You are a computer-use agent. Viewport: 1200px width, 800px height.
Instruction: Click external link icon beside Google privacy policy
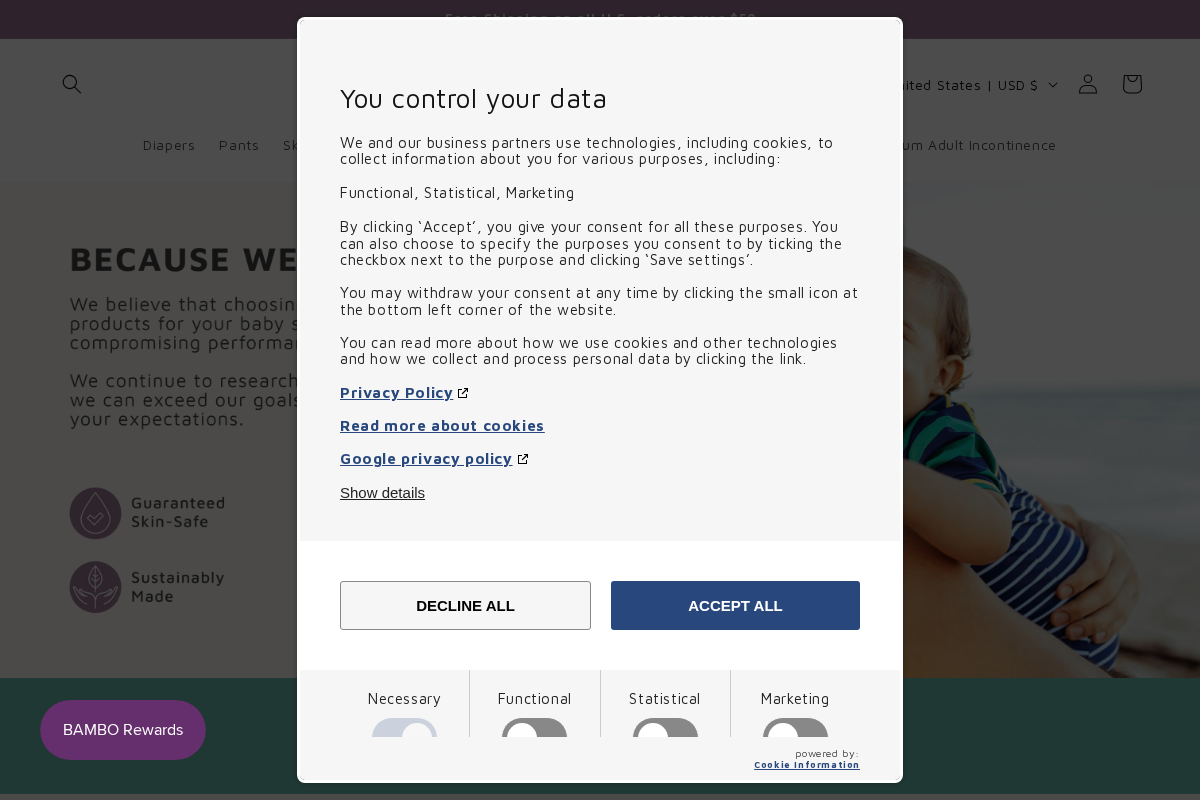[x=523, y=459]
